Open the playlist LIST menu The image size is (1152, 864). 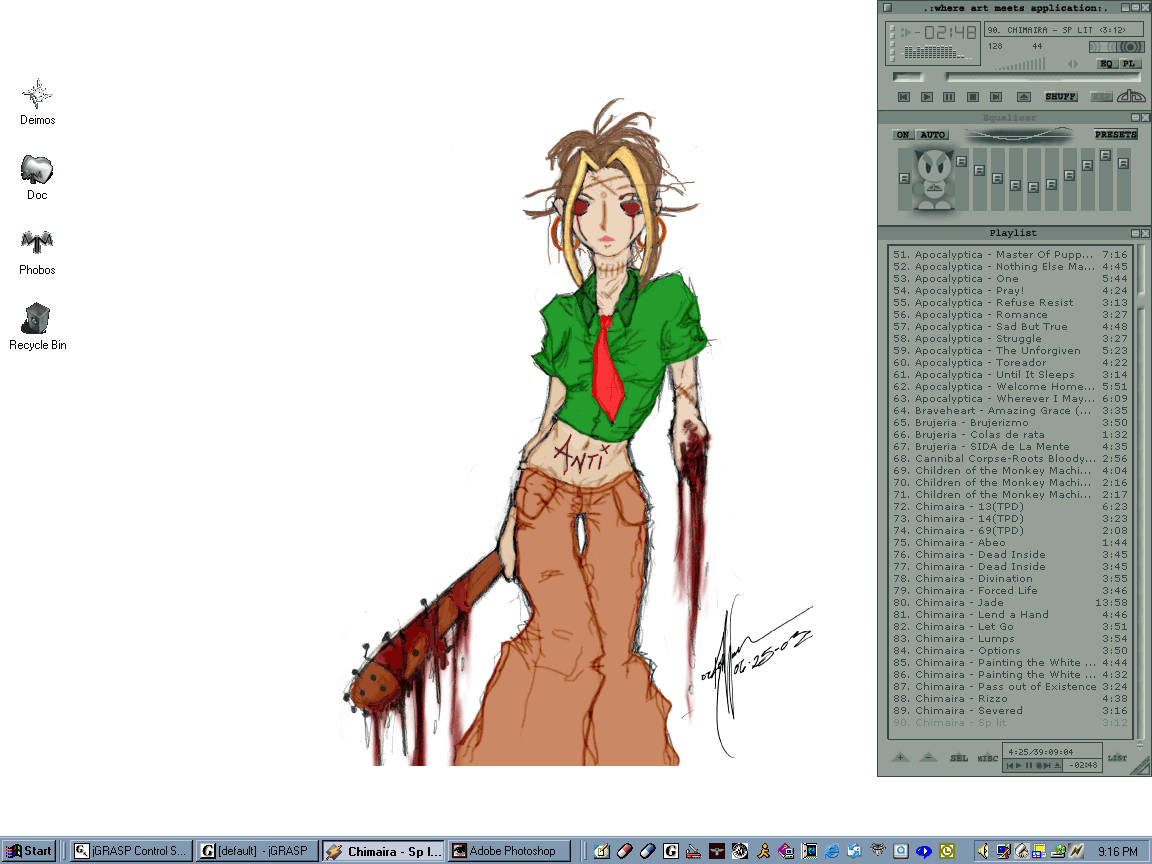[1117, 757]
